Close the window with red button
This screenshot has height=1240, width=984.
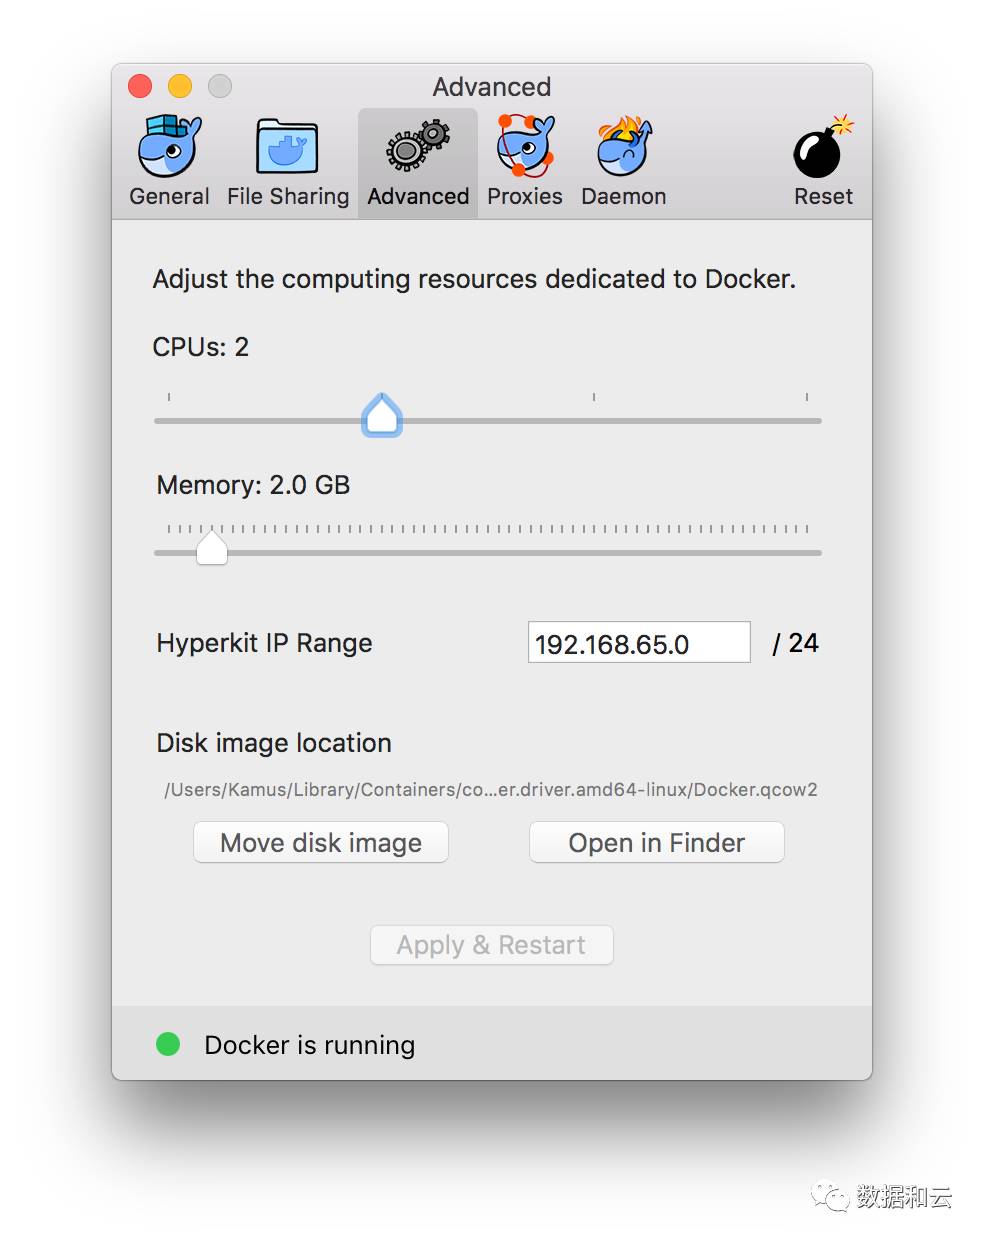click(x=140, y=87)
